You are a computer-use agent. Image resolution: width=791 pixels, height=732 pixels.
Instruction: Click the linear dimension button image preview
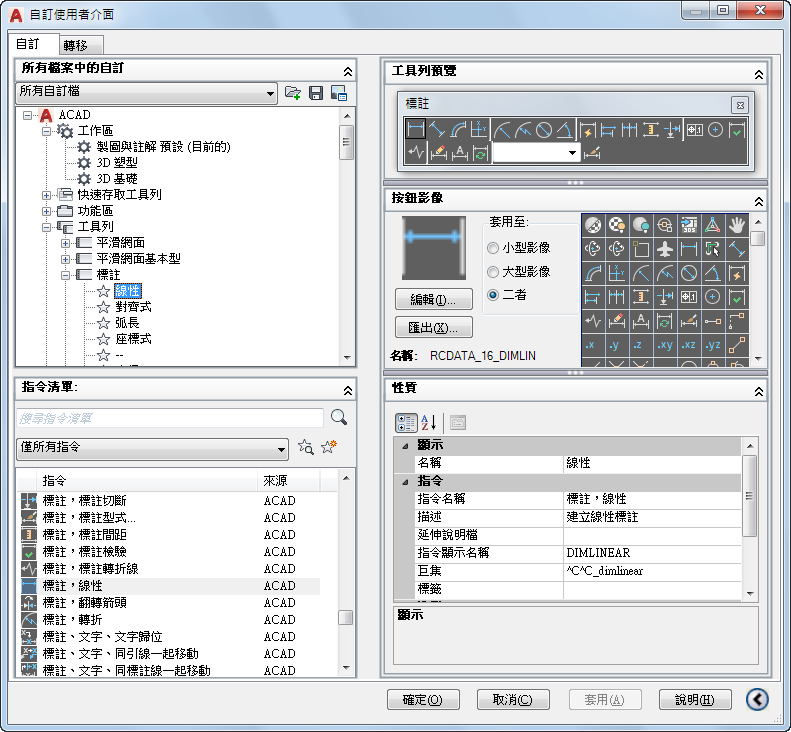[433, 248]
